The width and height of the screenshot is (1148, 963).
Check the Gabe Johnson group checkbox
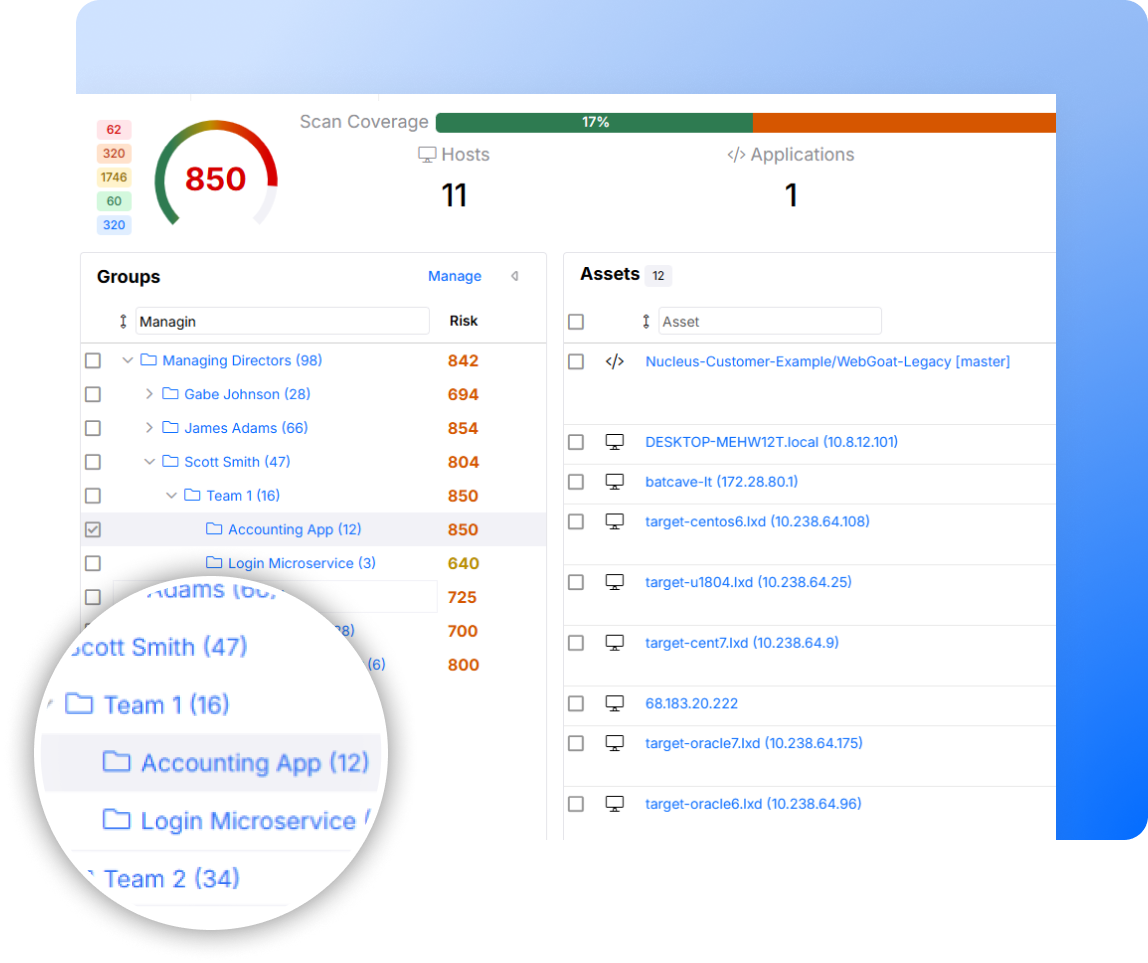click(93, 394)
